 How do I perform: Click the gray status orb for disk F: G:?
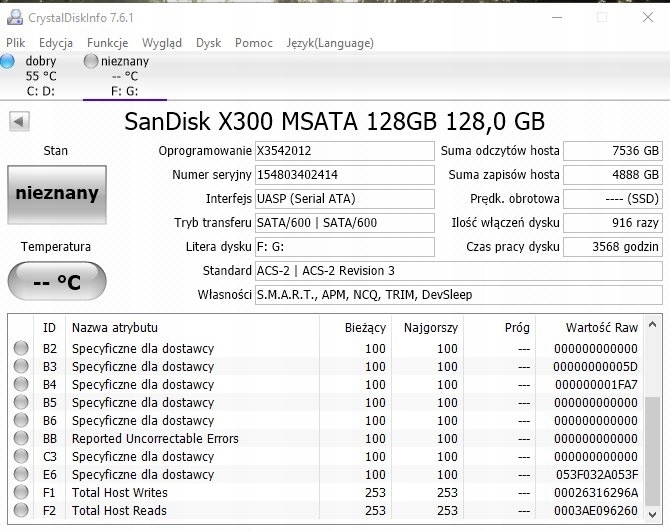click(91, 61)
